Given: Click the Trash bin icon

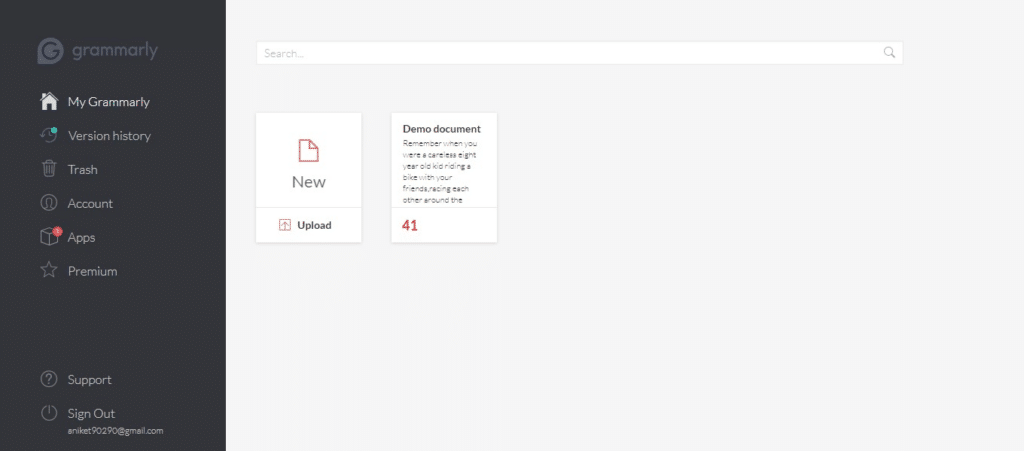Looking at the screenshot, I should [49, 168].
